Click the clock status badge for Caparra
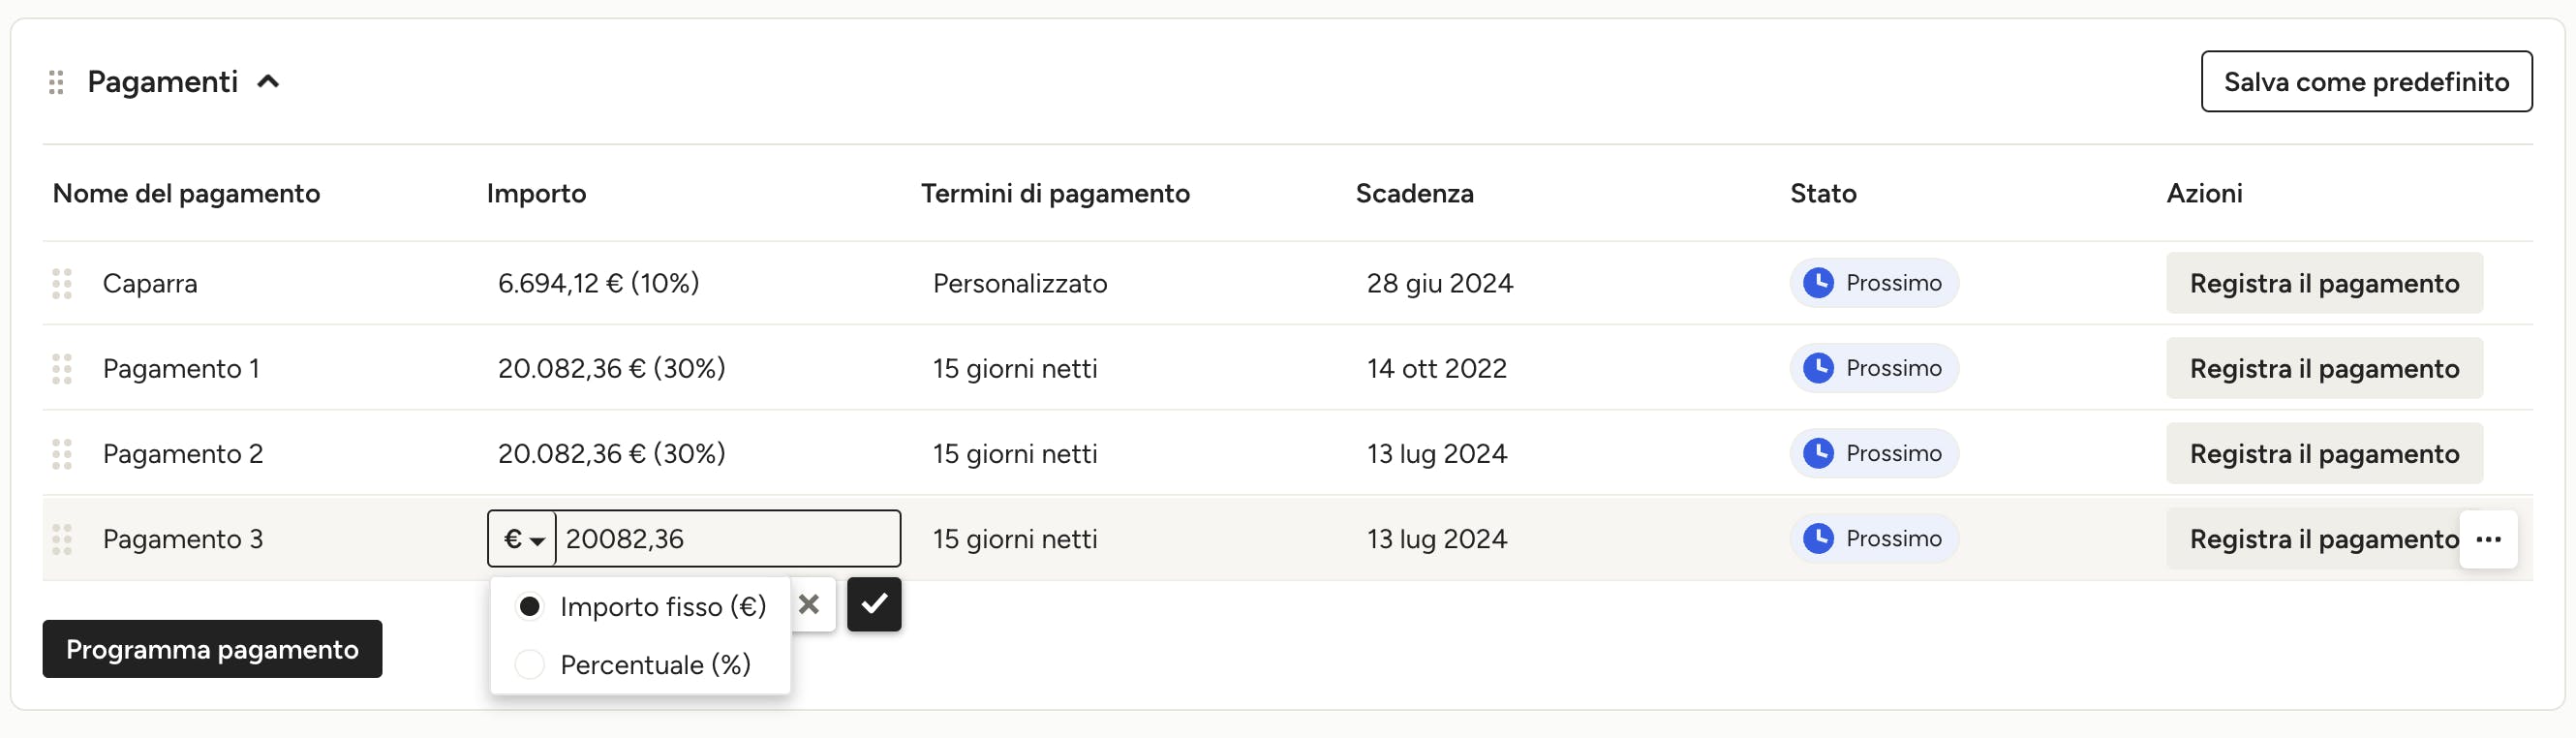This screenshot has height=738, width=2576. pyautogui.click(x=1874, y=283)
